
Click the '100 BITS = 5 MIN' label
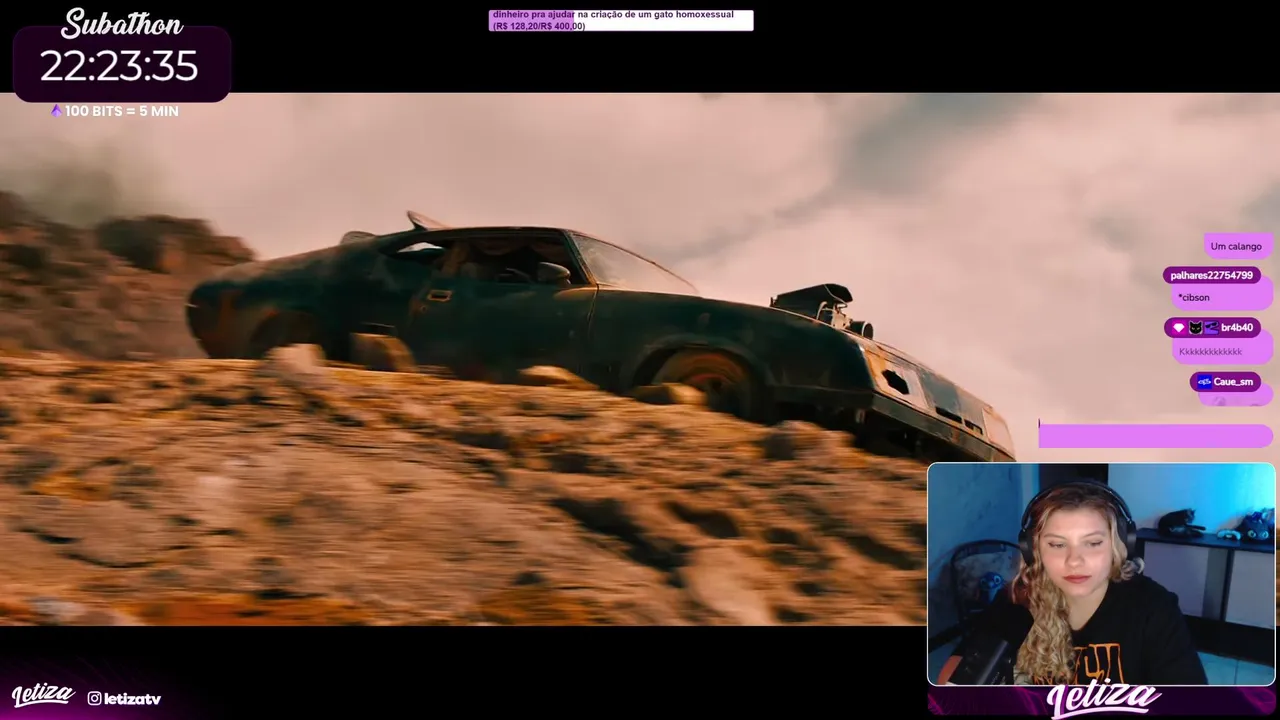click(122, 111)
